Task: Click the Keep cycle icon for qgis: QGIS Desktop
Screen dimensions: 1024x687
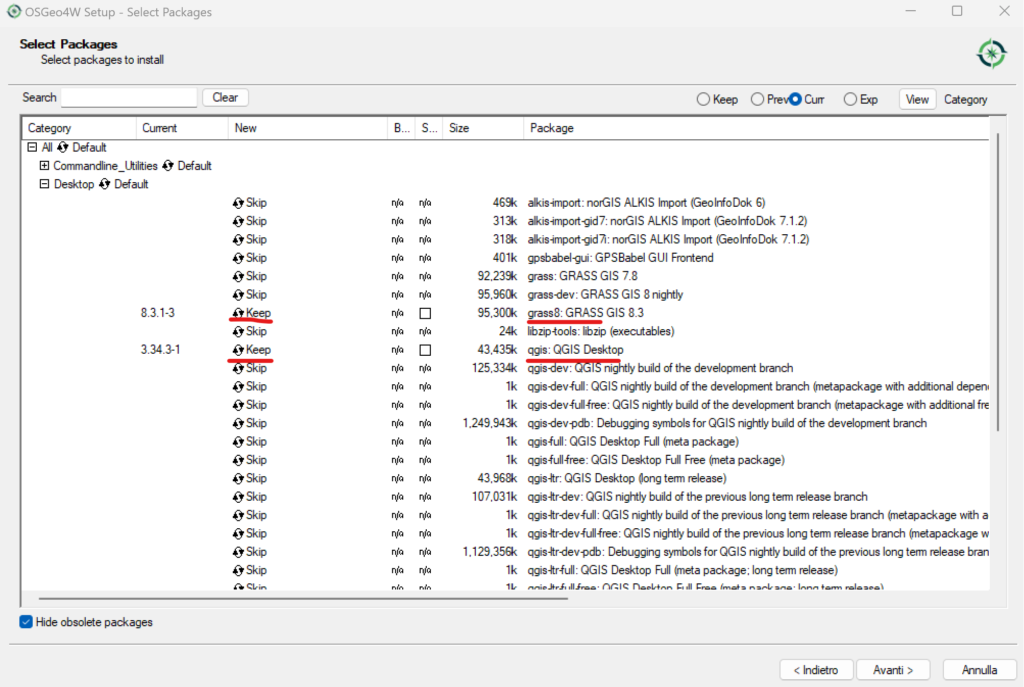Action: point(238,350)
